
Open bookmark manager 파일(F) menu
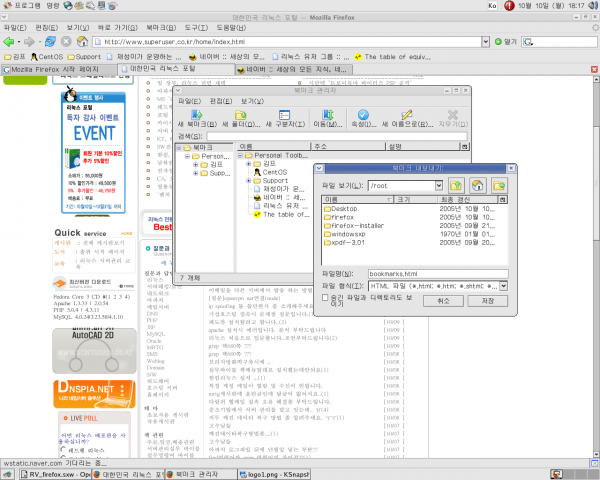coord(189,101)
